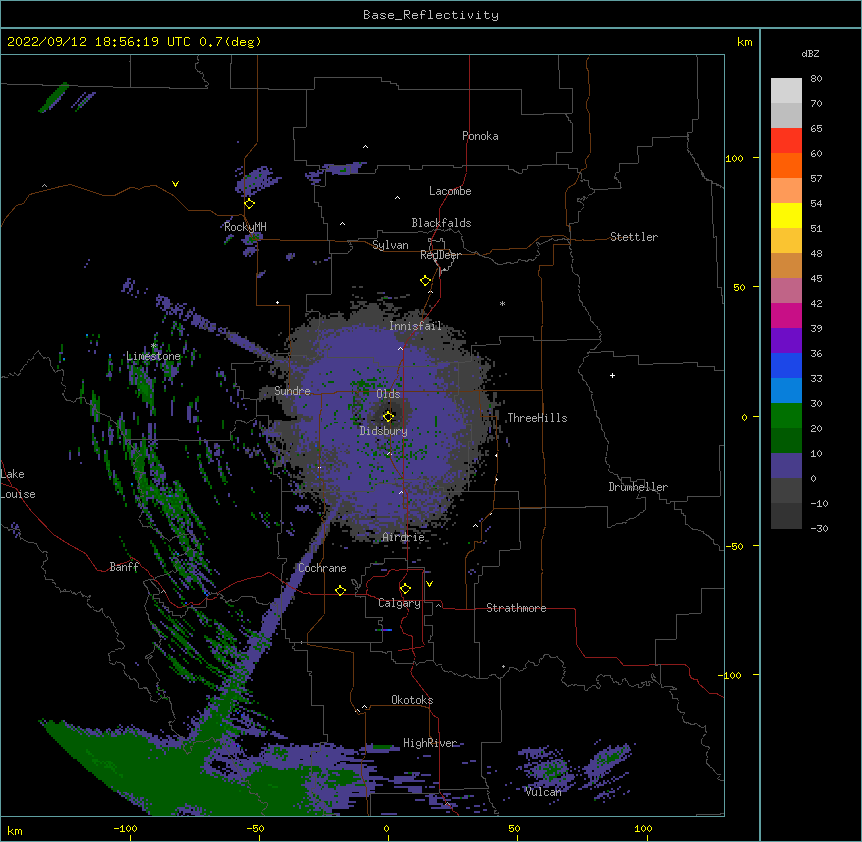Click the Ponoka city label
The image size is (862, 842).
coord(480,136)
